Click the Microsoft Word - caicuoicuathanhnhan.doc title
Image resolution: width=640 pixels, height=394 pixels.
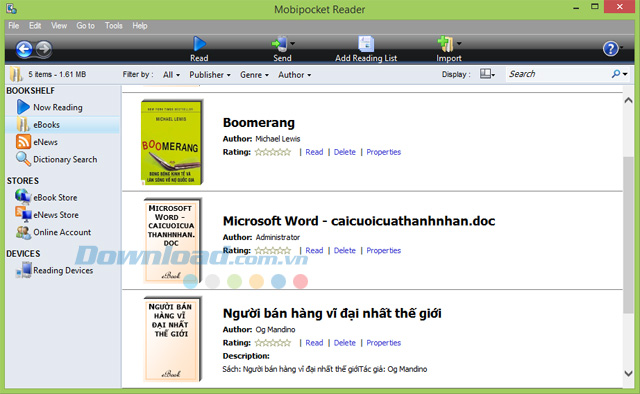[x=359, y=221]
